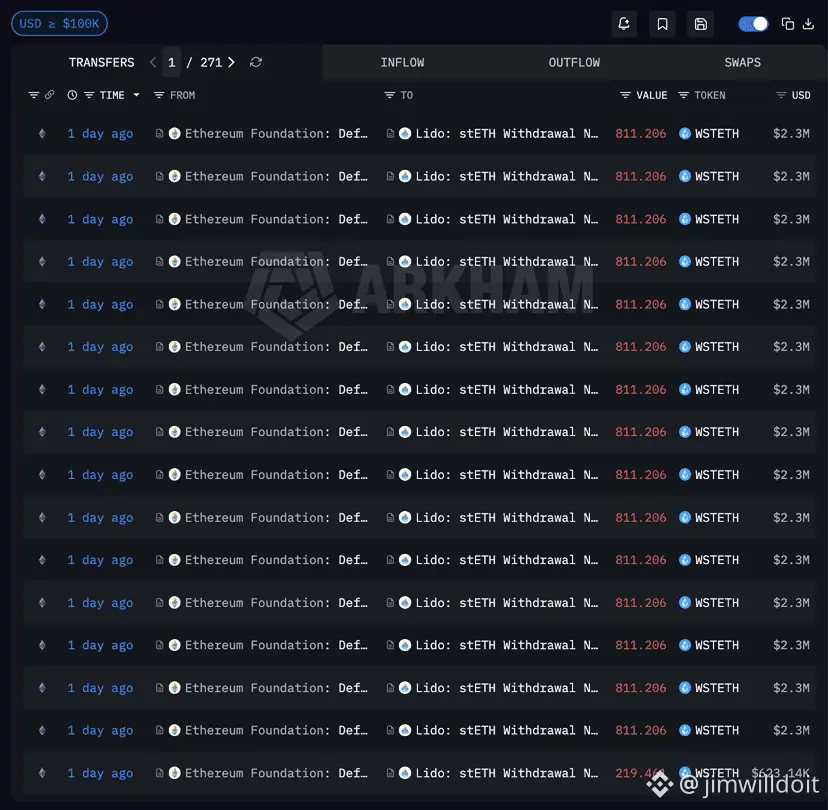The image size is (828, 810).
Task: Open the TO column filter
Action: [x=390, y=95]
